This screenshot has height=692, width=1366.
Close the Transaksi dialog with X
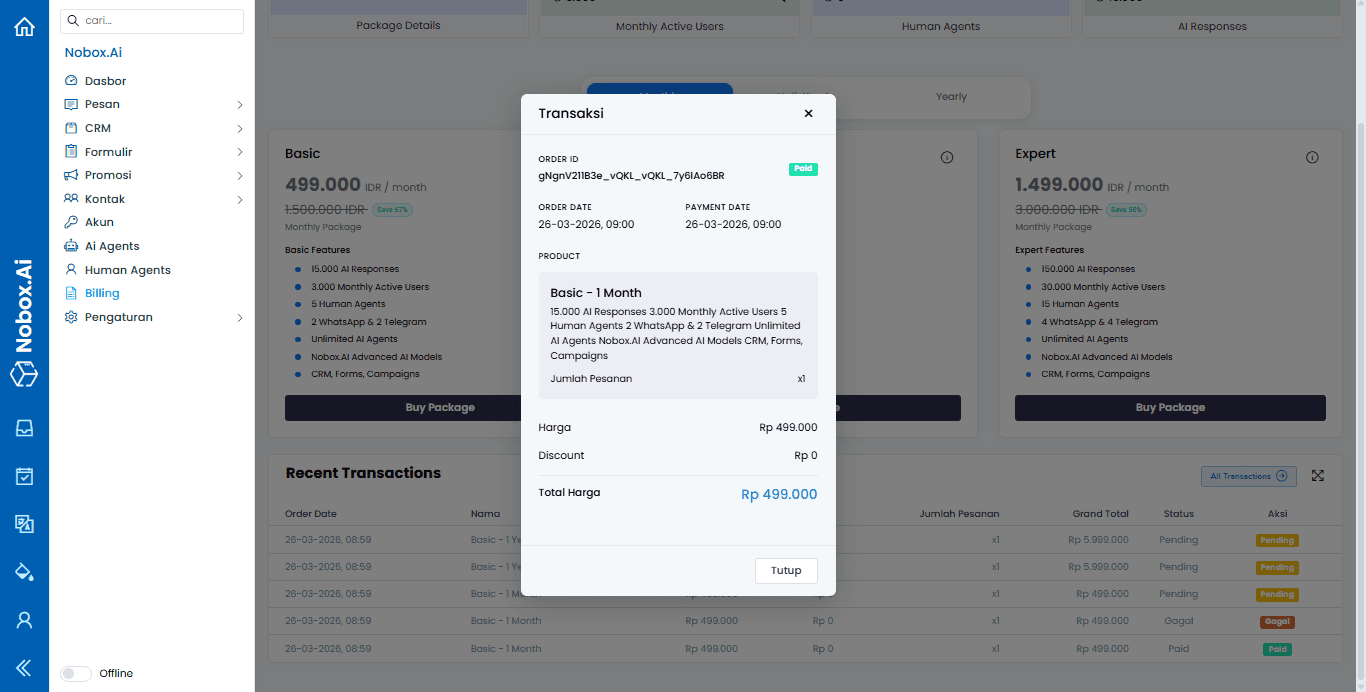coord(808,114)
